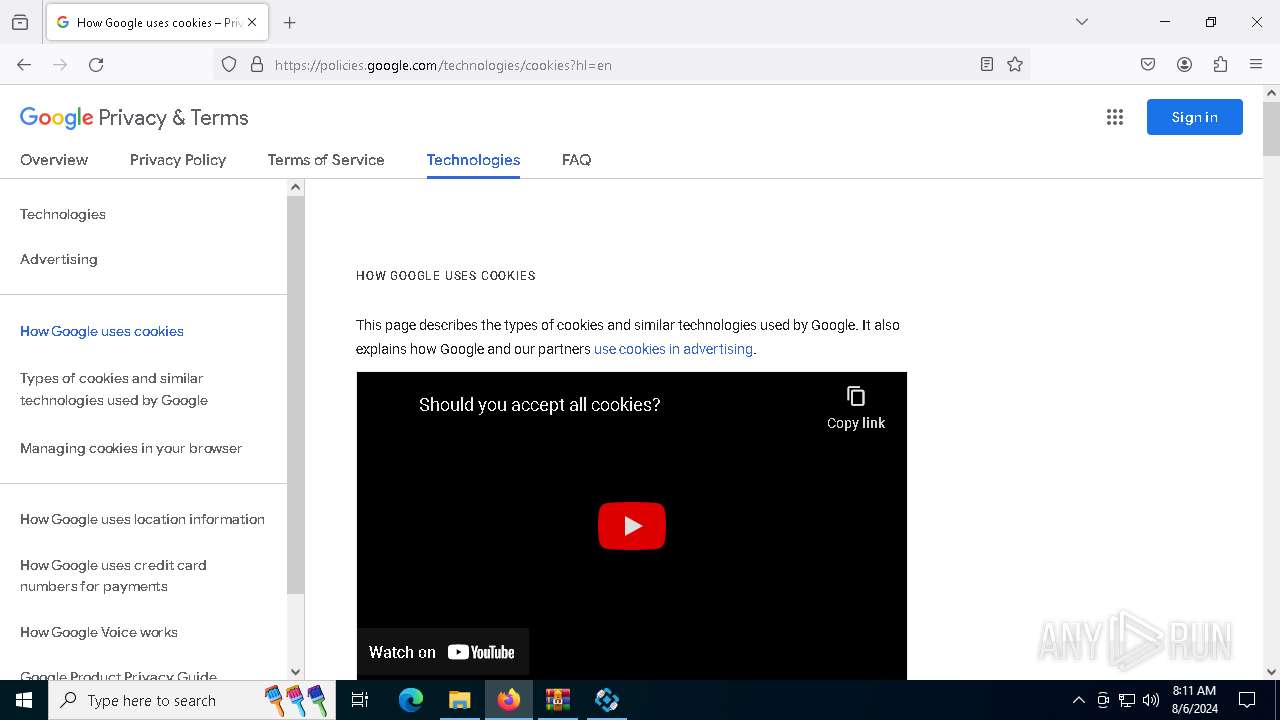Play the YouTube cookies video
Screen dimensions: 1280x720
point(632,526)
